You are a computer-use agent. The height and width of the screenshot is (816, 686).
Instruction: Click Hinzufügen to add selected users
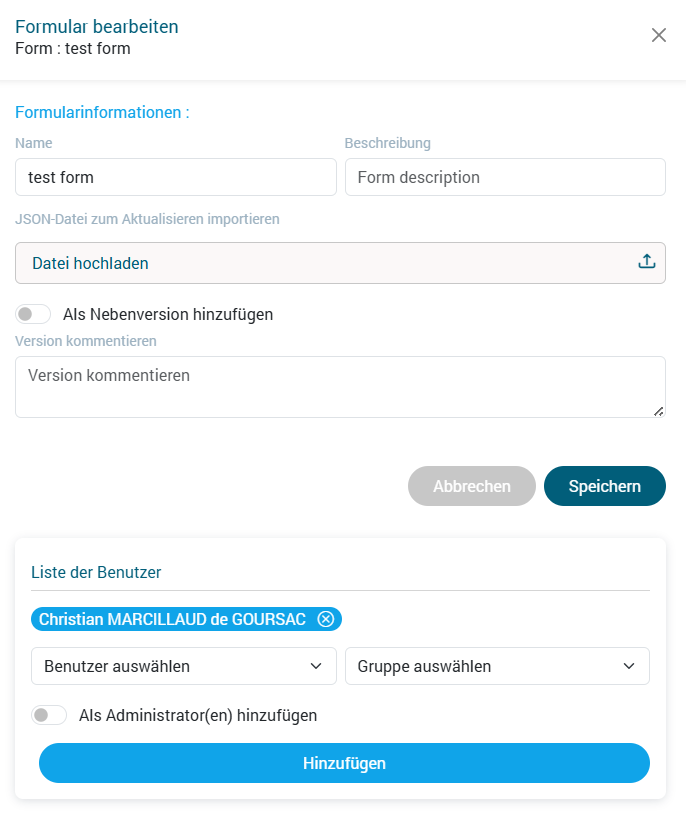pos(344,763)
